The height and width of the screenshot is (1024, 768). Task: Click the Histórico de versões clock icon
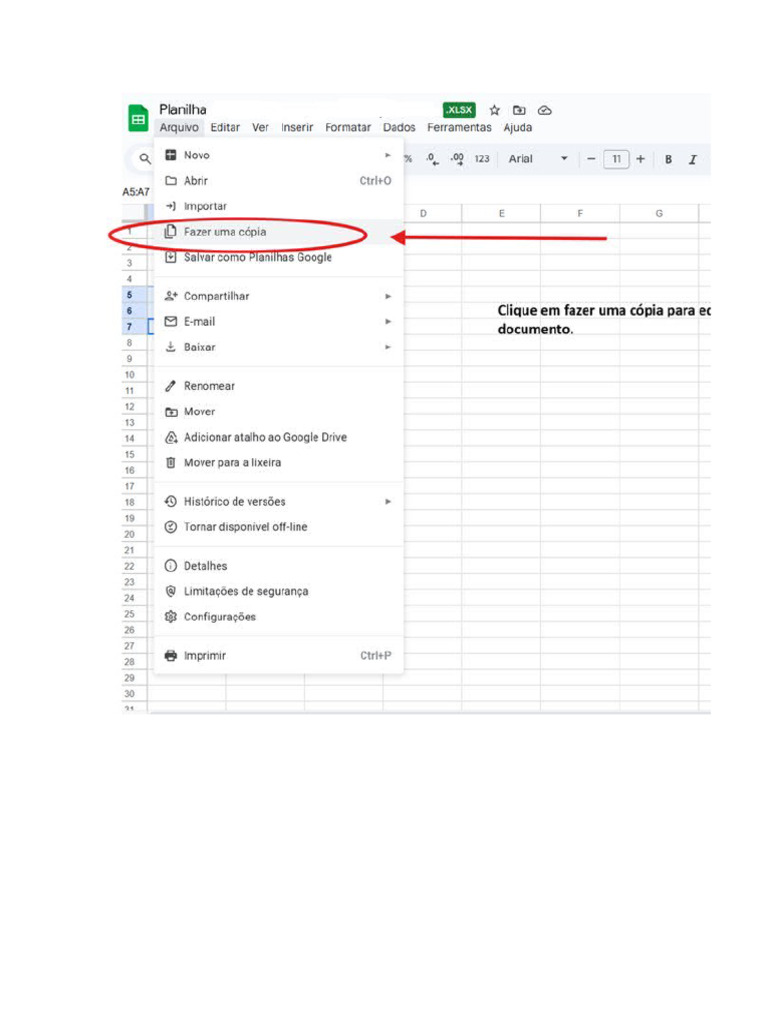[x=170, y=502]
